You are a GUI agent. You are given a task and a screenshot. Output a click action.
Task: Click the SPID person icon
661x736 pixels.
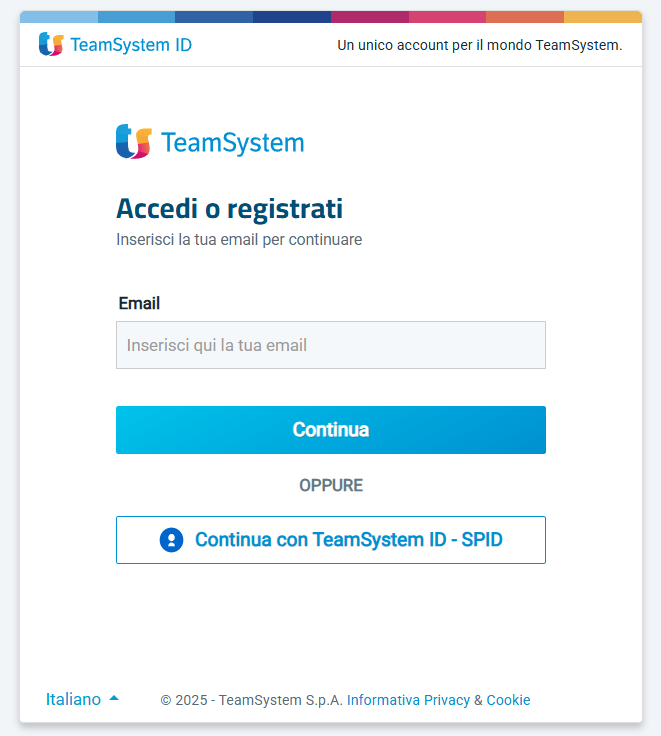coord(171,540)
